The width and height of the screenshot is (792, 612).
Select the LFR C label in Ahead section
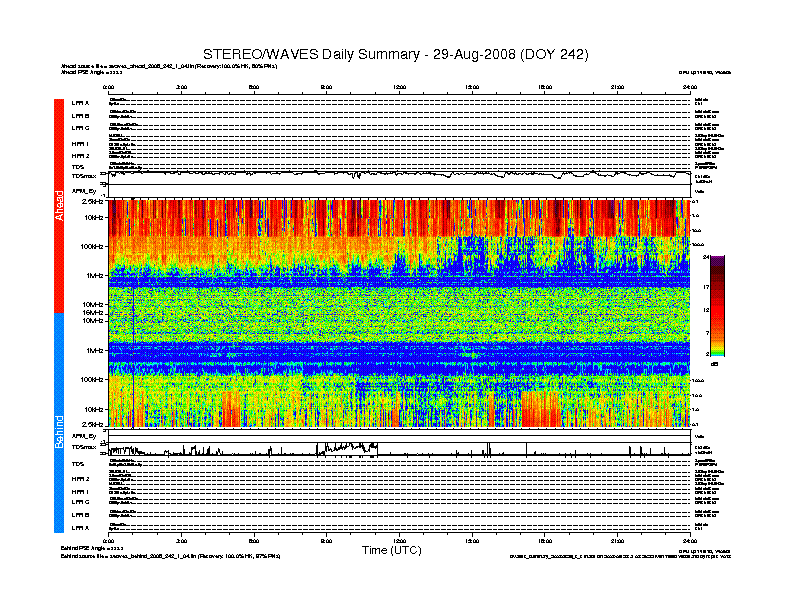(80, 128)
